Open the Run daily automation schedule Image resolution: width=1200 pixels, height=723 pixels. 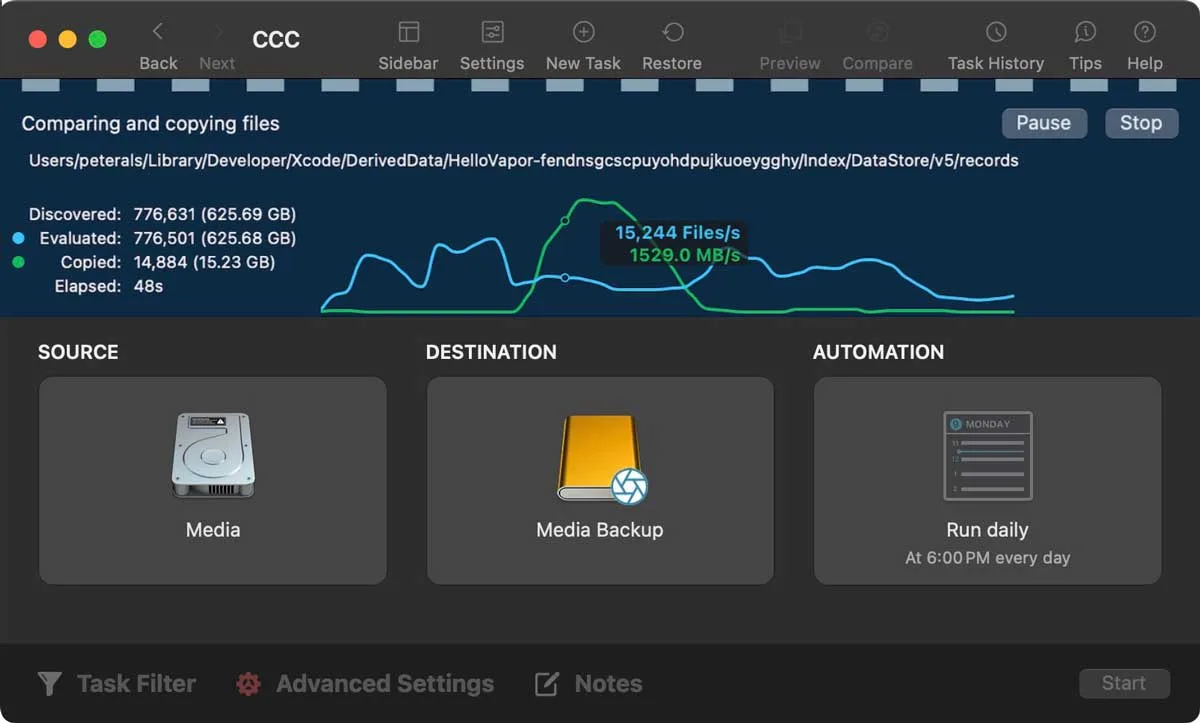tap(987, 480)
